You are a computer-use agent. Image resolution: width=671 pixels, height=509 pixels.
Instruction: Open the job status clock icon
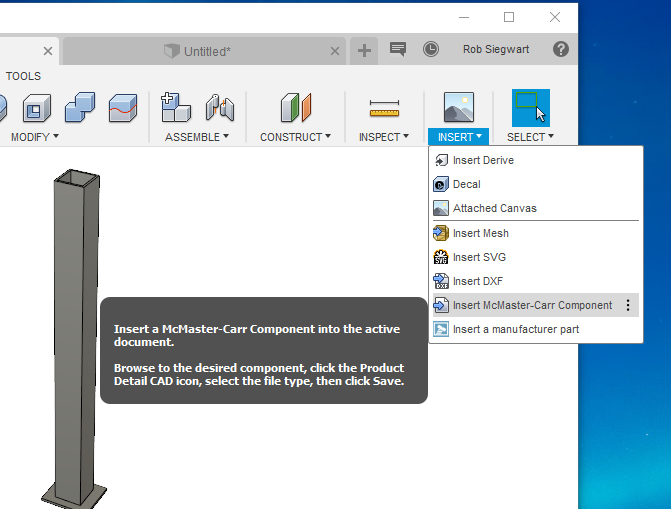tap(431, 49)
